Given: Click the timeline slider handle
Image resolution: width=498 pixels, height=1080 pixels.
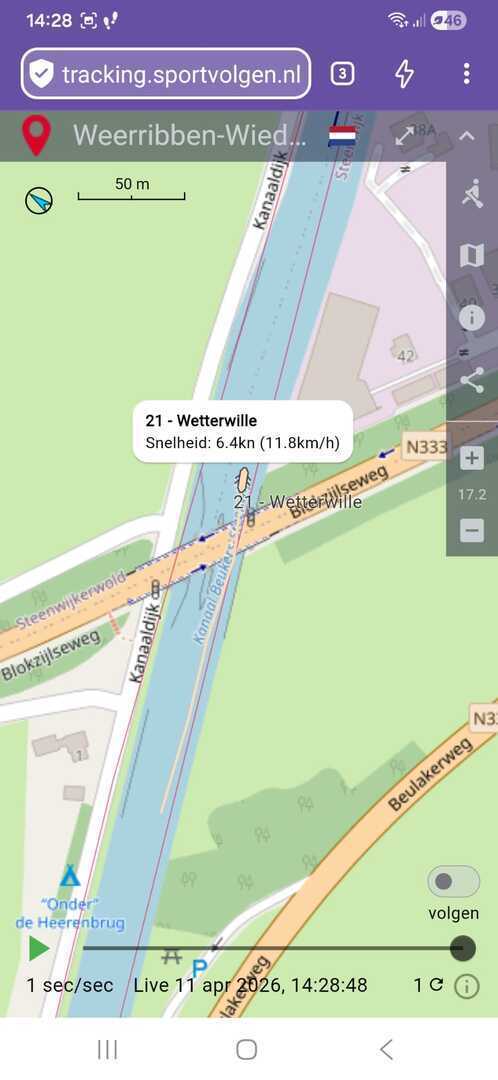Looking at the screenshot, I should point(462,948).
